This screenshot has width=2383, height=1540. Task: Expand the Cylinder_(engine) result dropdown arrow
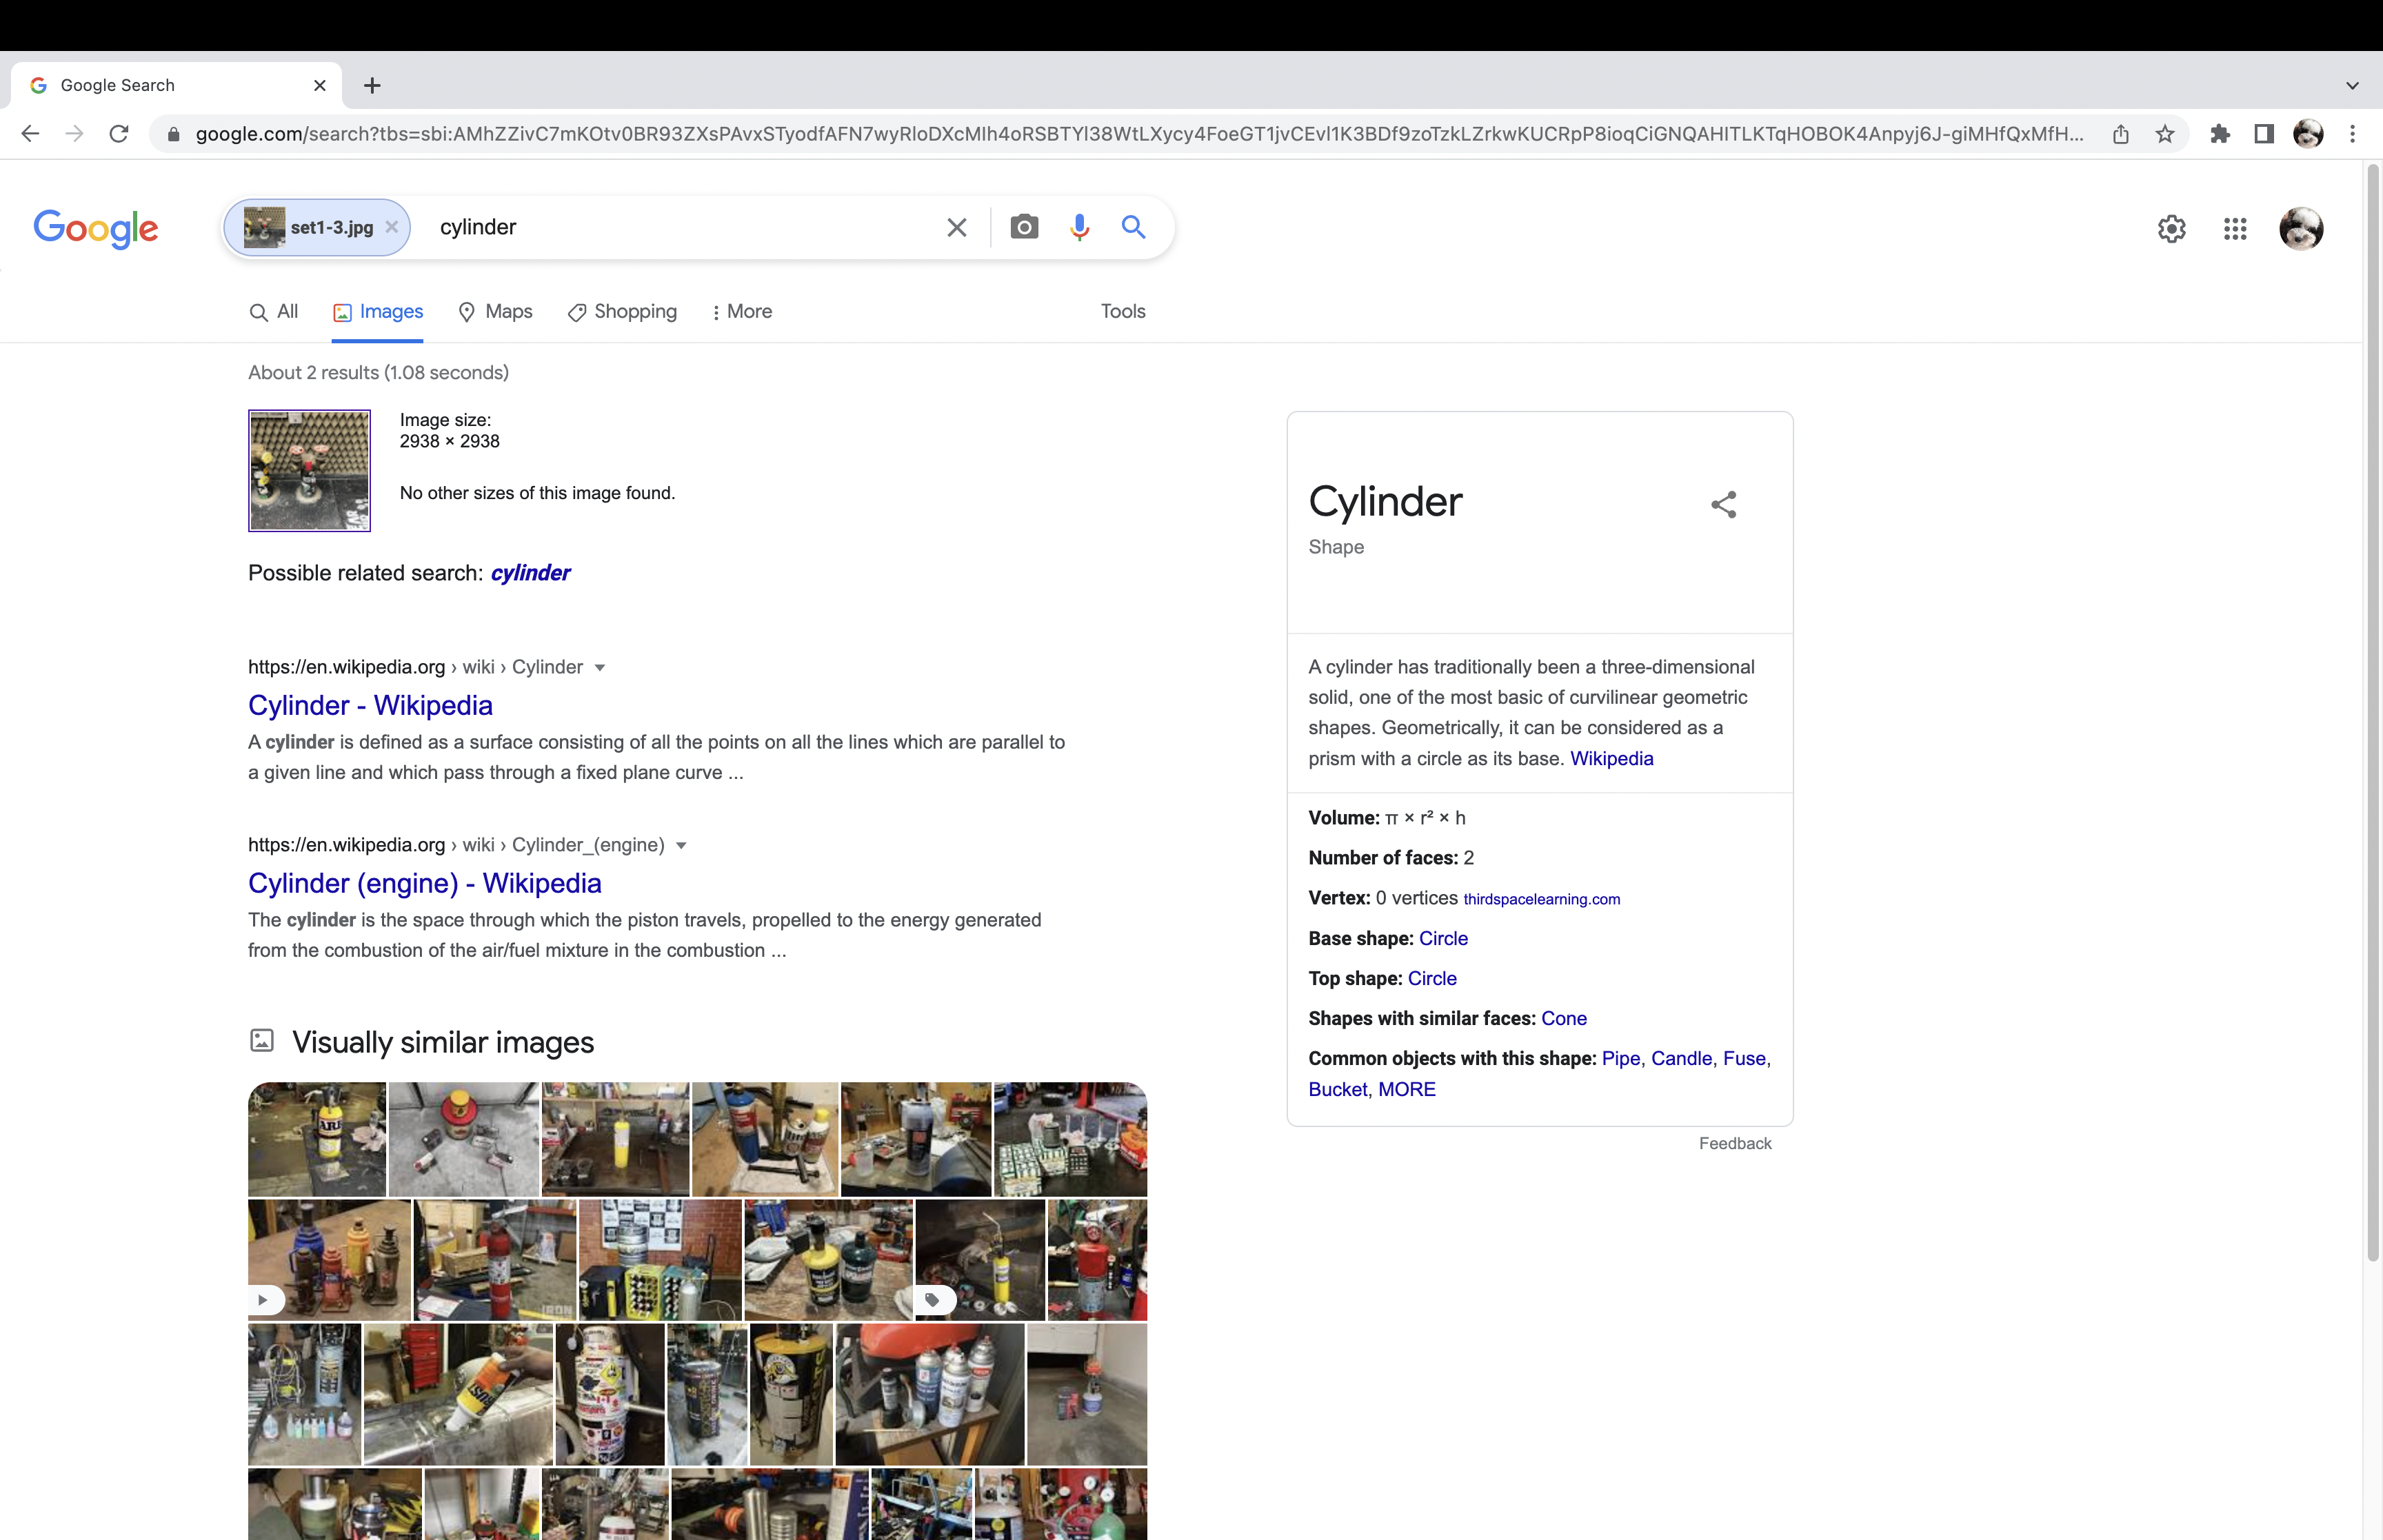click(681, 846)
